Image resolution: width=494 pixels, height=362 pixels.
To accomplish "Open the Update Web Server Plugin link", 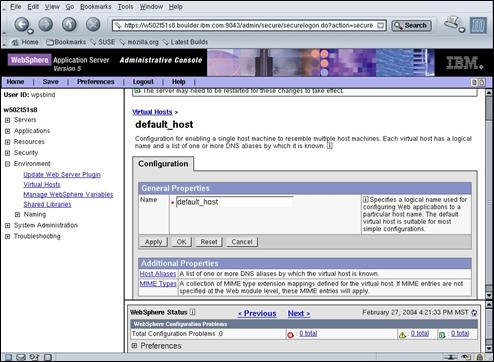I will click(x=62, y=175).
